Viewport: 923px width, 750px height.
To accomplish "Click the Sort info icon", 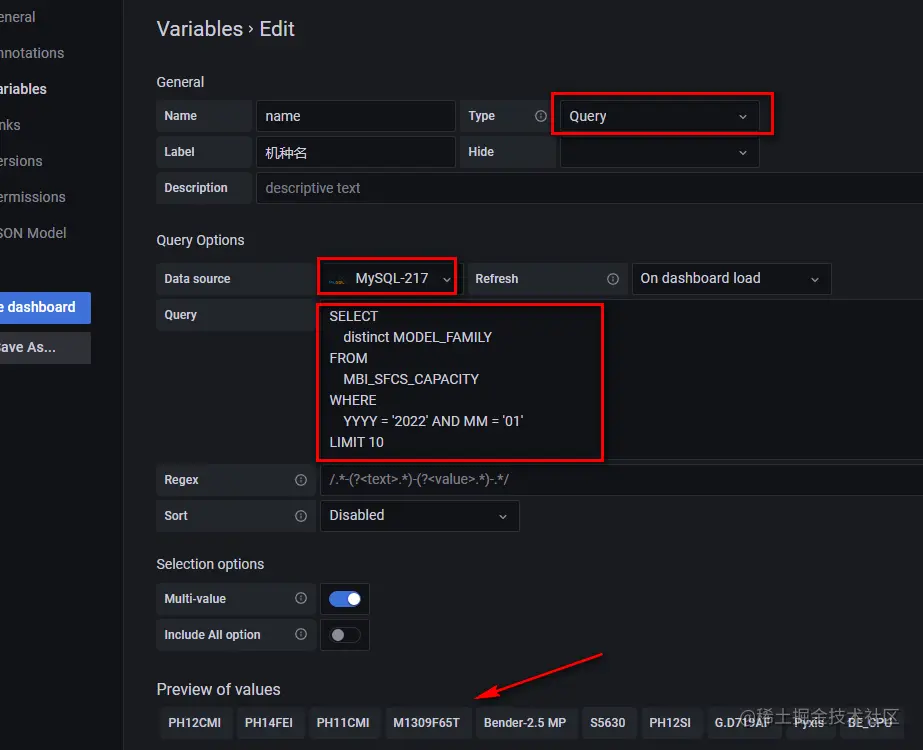I will coord(301,516).
